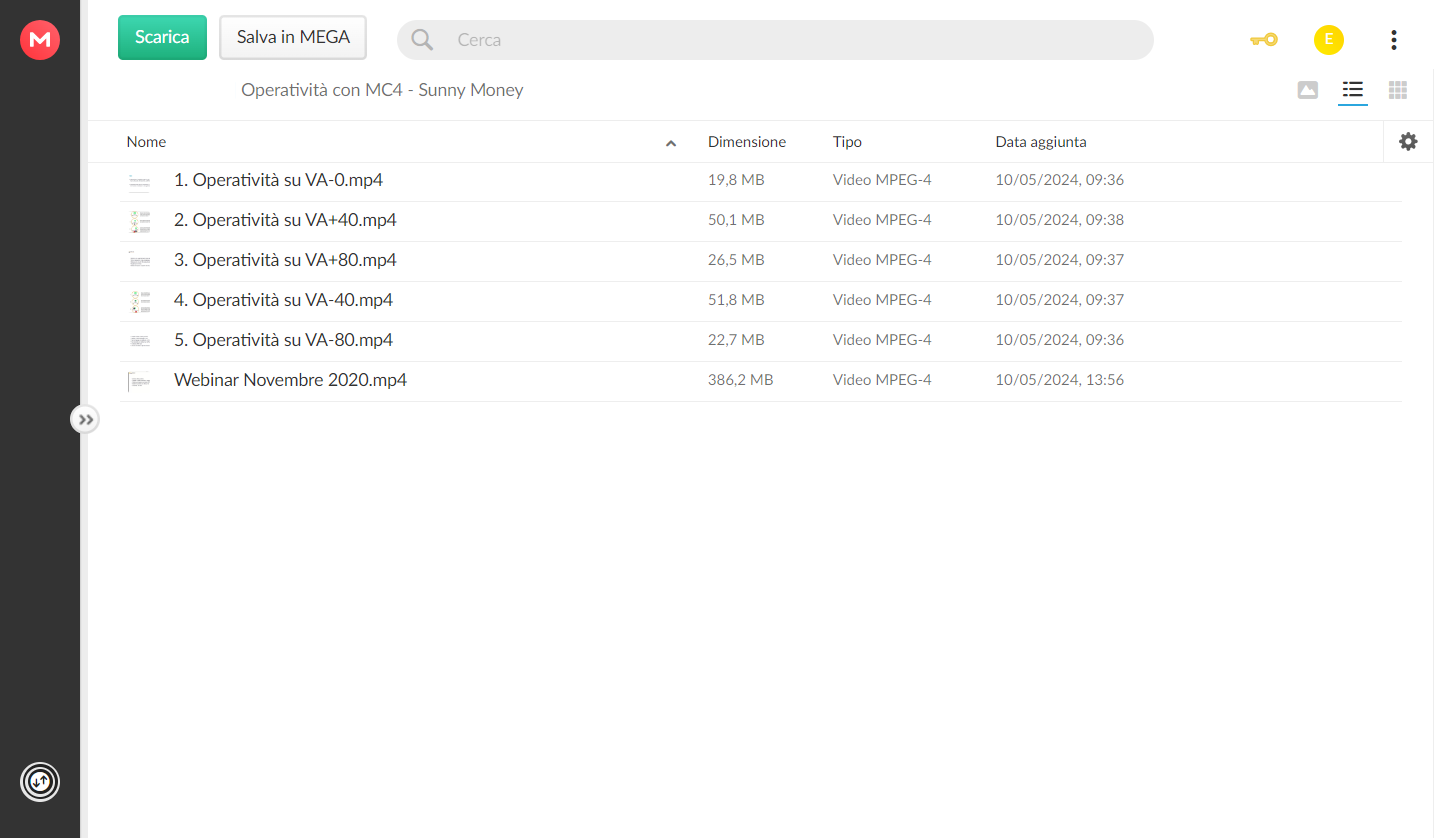The height and width of the screenshot is (838, 1434).
Task: Switch to media gallery view icon
Action: (1307, 90)
